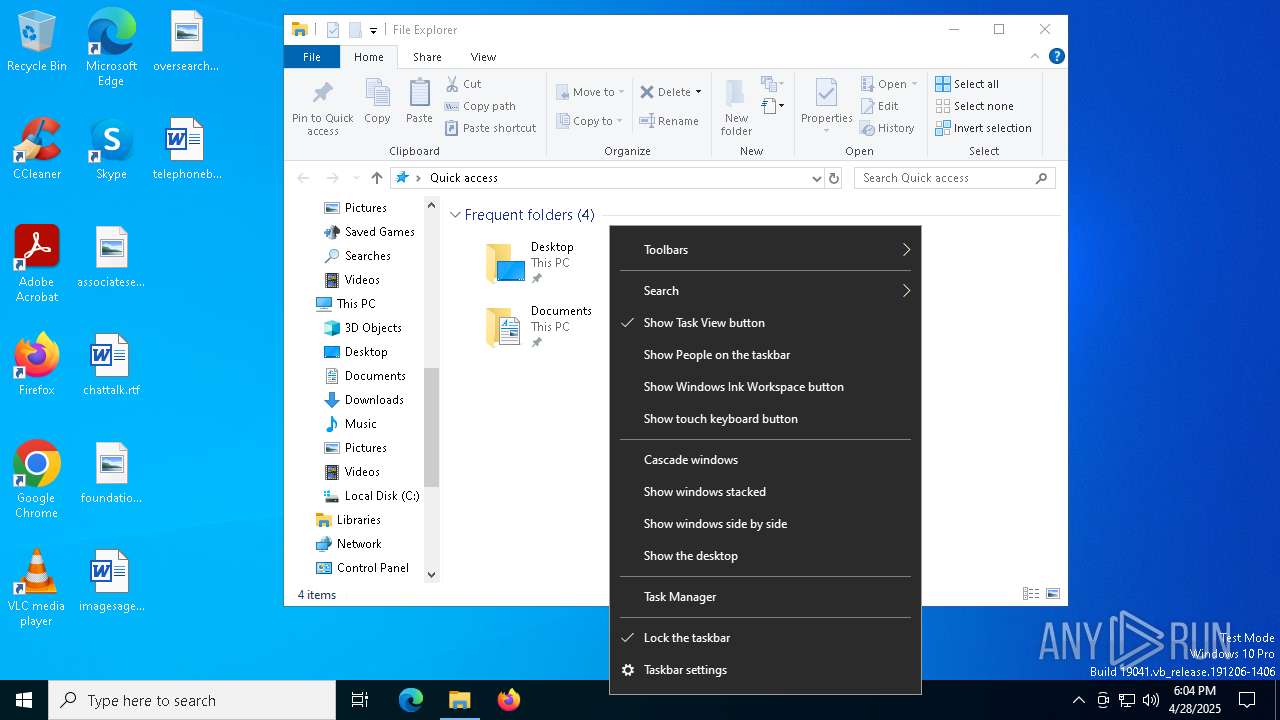1280x720 pixels.
Task: Open the Delete dropdown arrow
Action: pyautogui.click(x=698, y=92)
